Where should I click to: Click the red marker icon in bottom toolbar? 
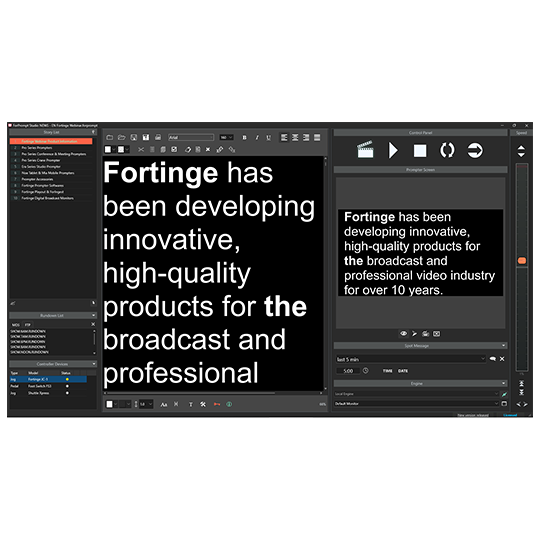coord(217,404)
